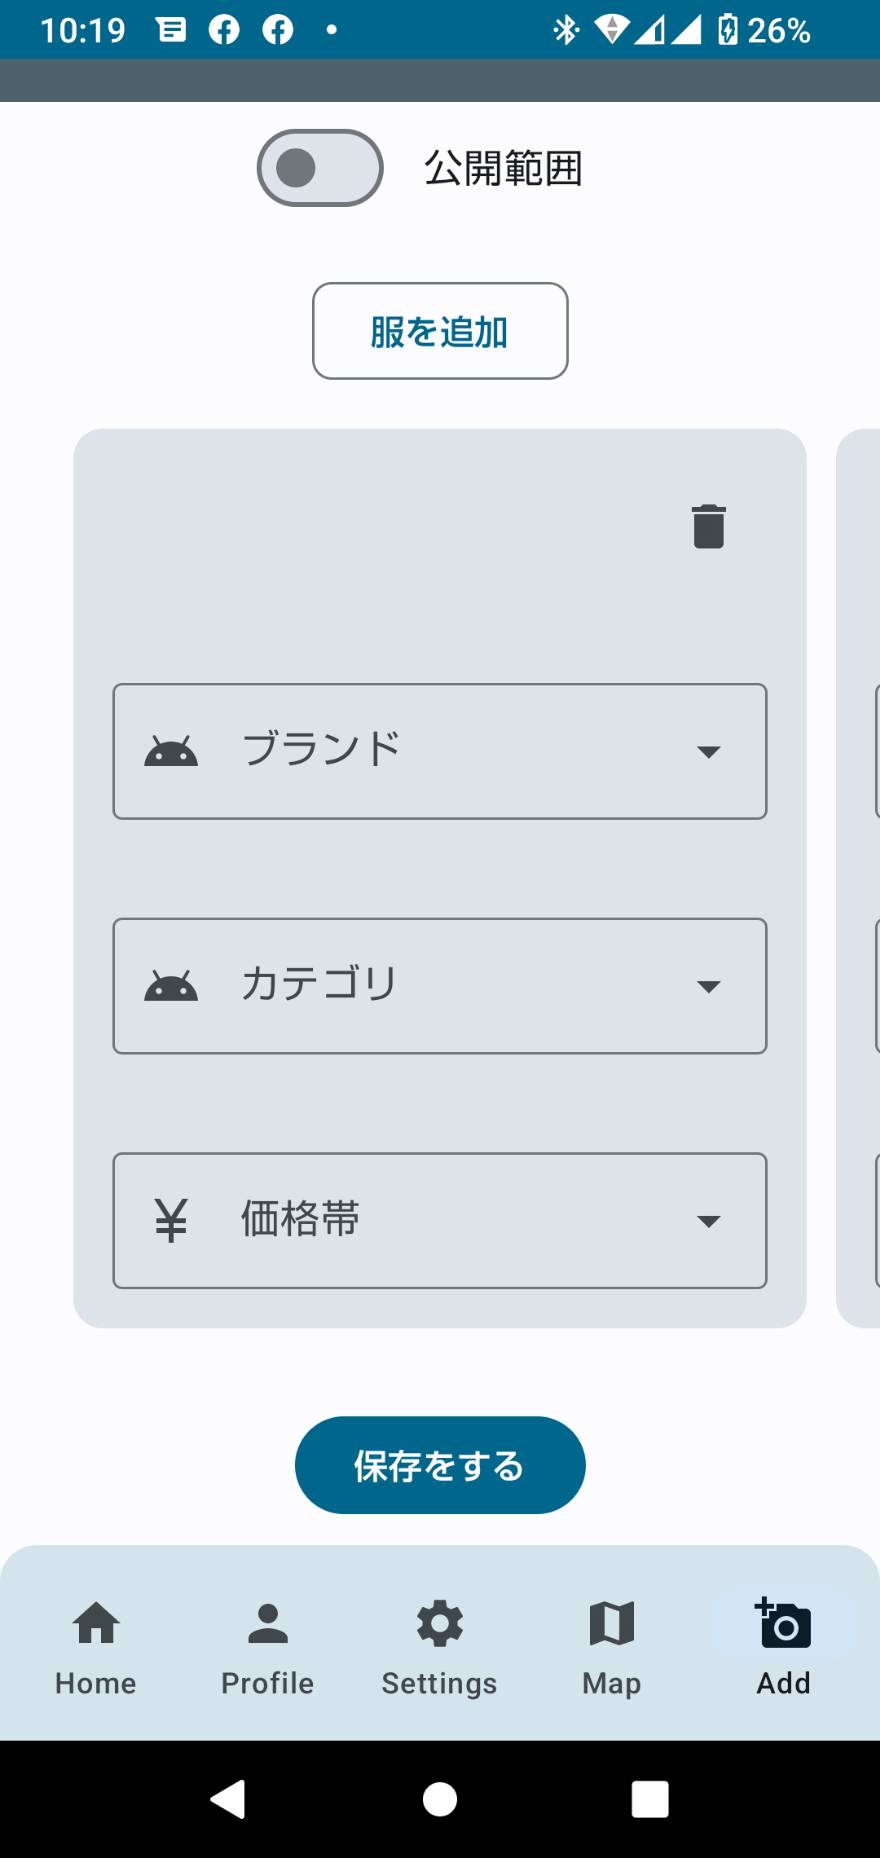The height and width of the screenshot is (1858, 880).
Task: Expand the ブランド dropdown arrow
Action: click(708, 752)
